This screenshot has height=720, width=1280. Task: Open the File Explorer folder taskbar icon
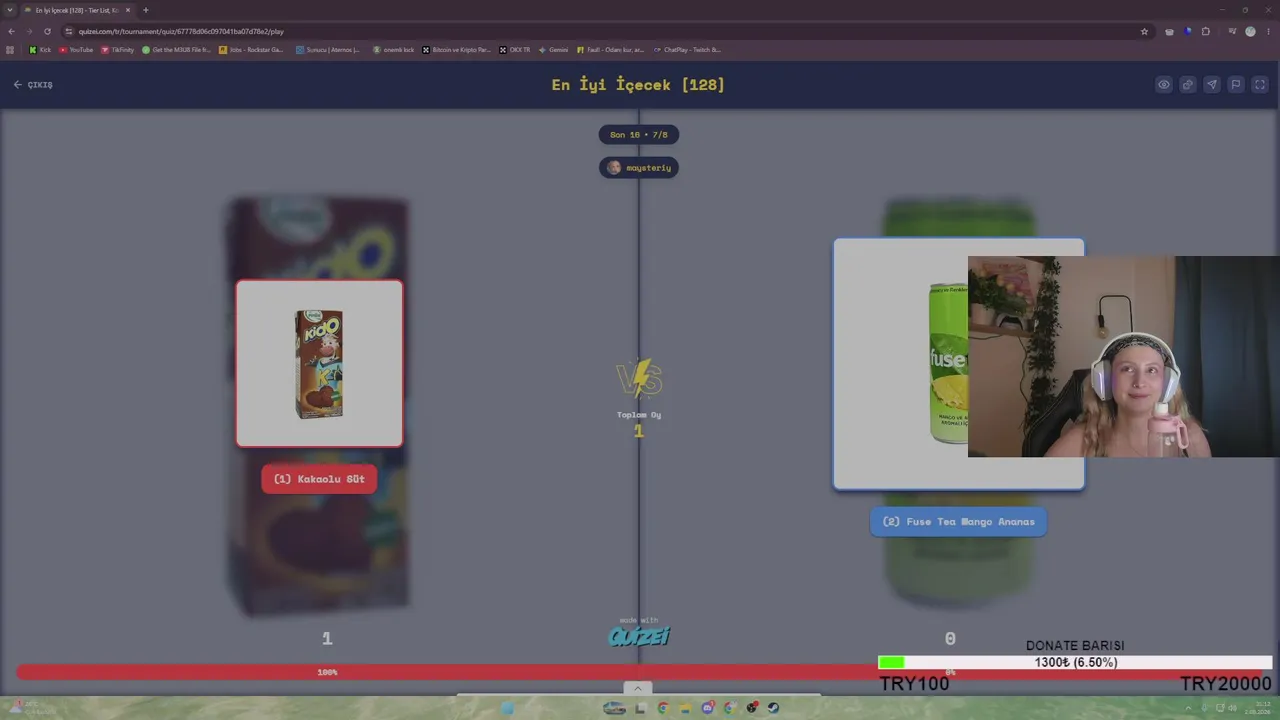tap(685, 708)
